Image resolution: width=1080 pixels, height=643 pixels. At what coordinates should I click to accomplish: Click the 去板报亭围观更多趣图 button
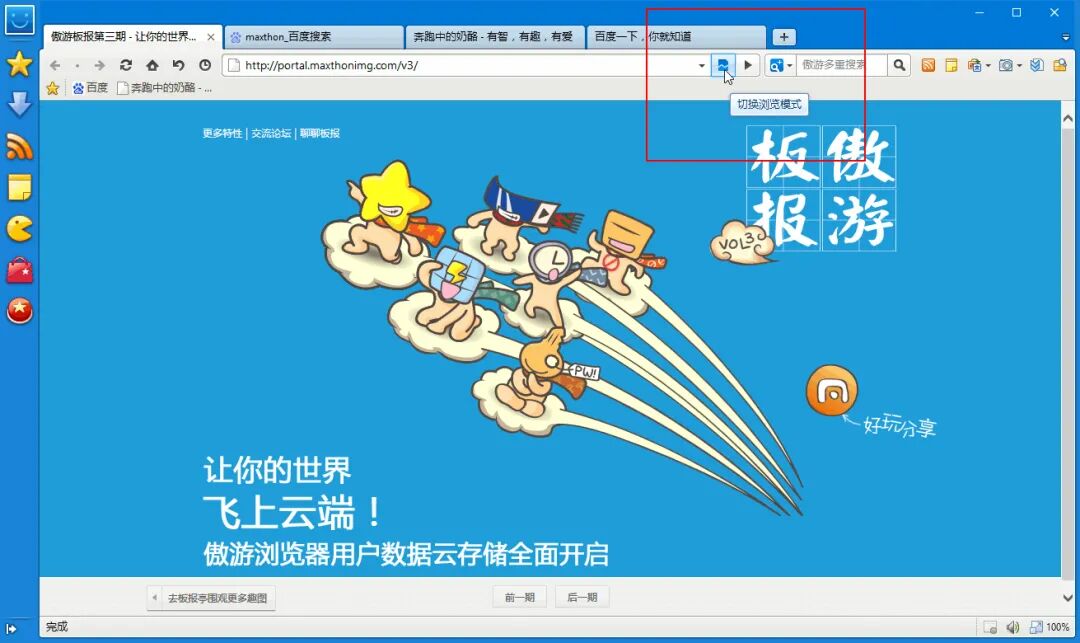[x=211, y=598]
